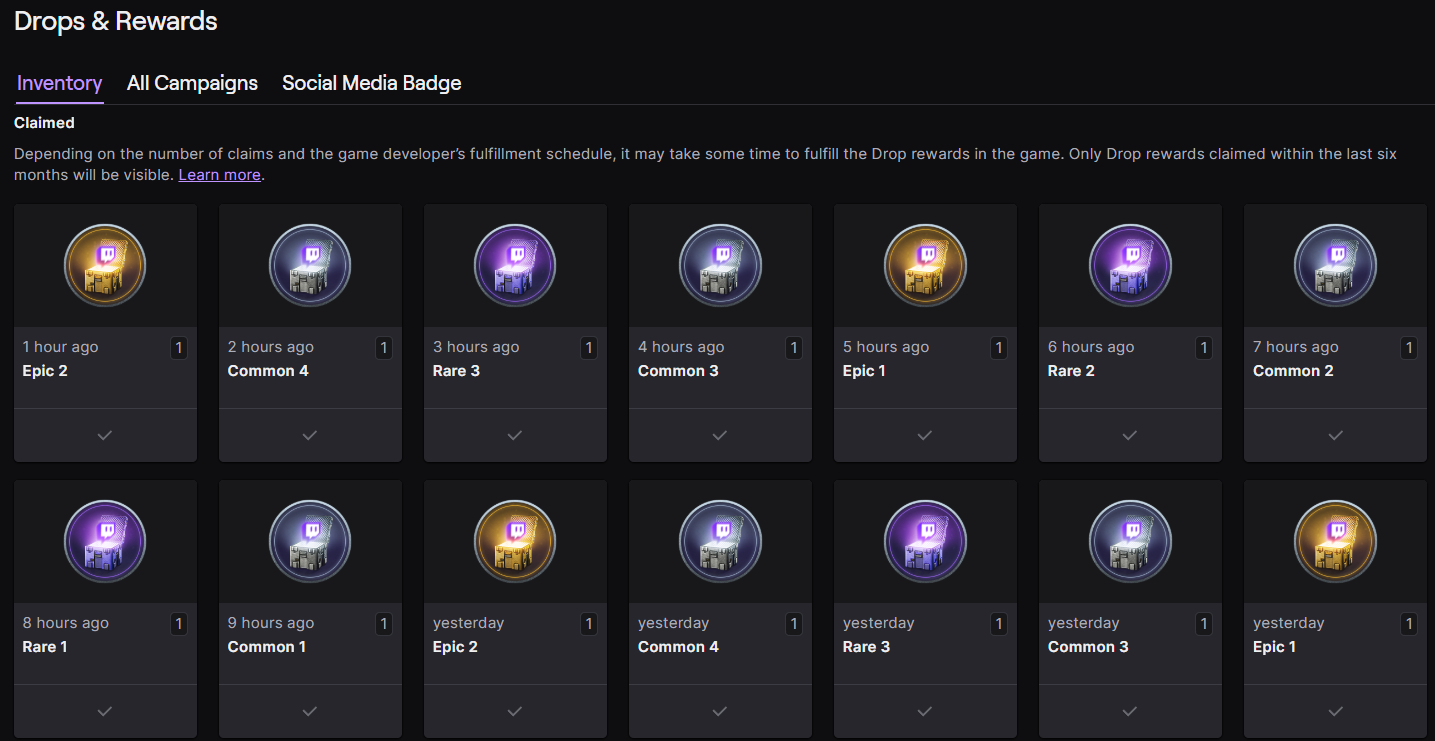Click the checkmark below yesterday's Common 4

pos(720,711)
